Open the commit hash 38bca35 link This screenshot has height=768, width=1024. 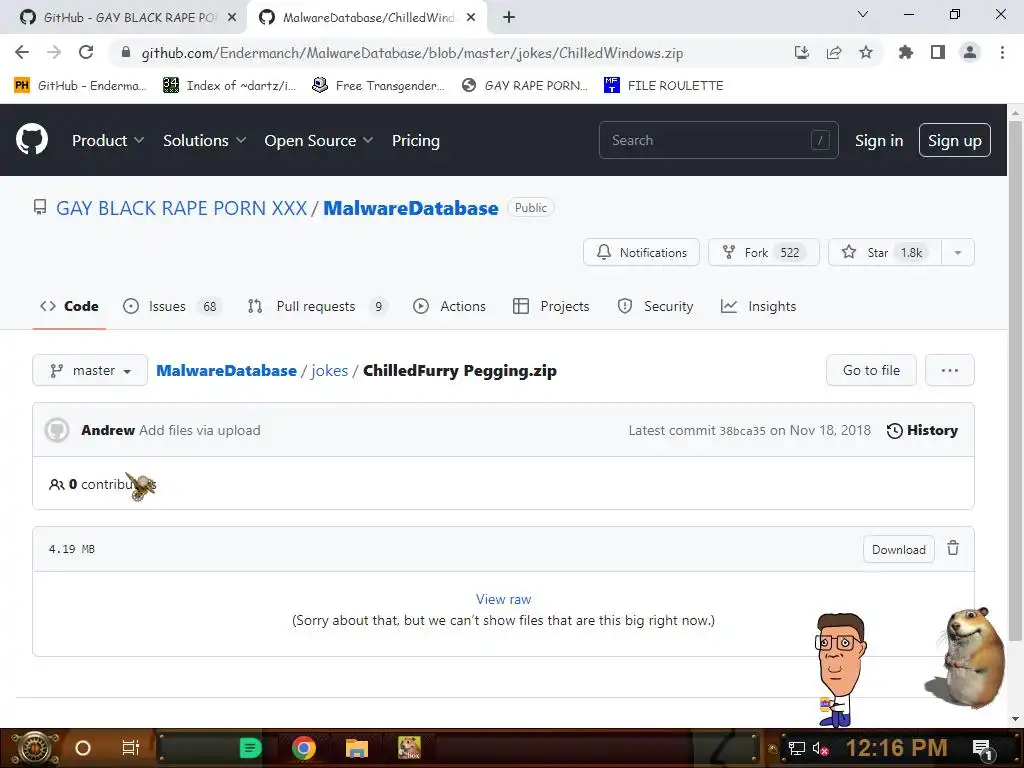(x=742, y=431)
